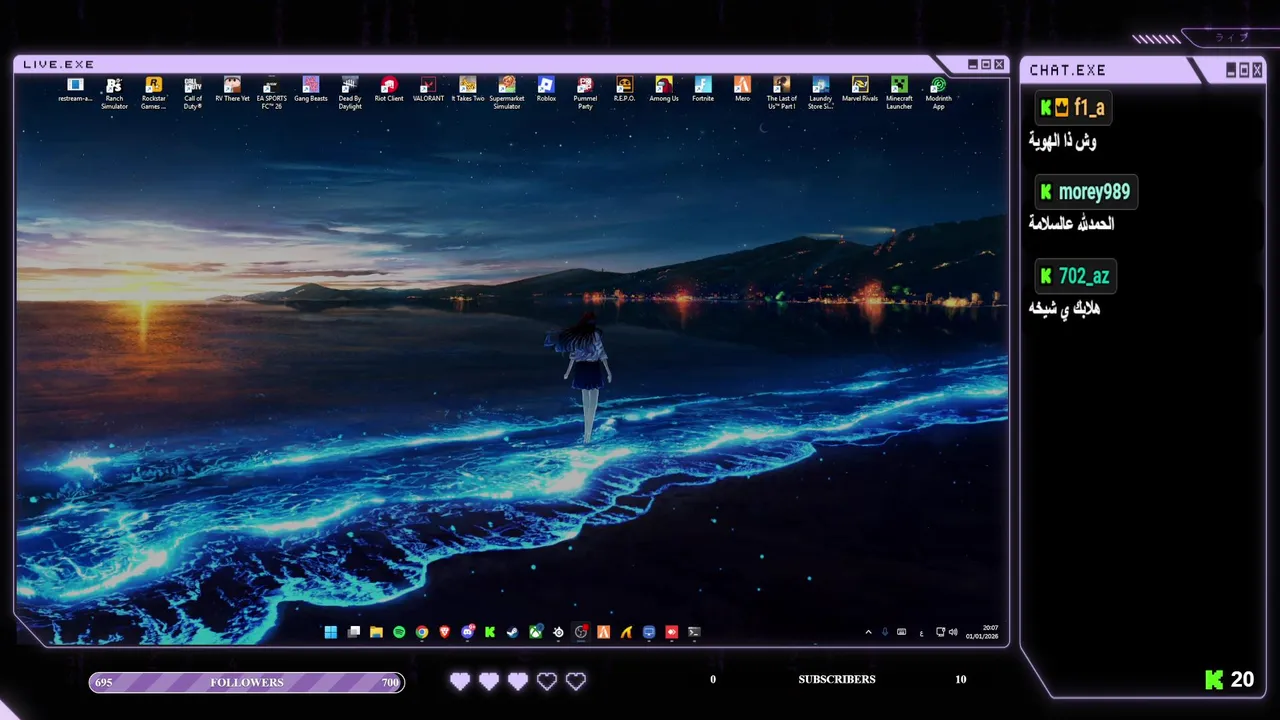Launch Call of Duty desktop icon
1280x720 pixels.
(193, 93)
